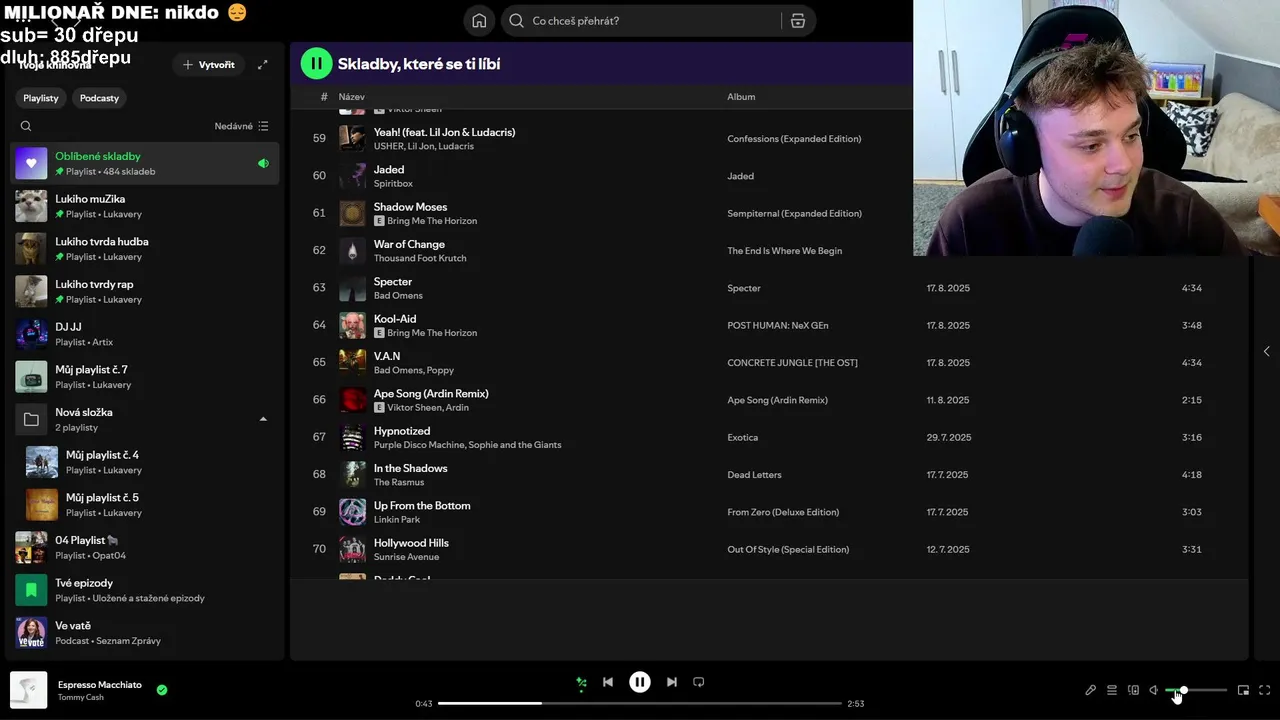This screenshot has height=720, width=1280.
Task: Enter full screen player icon
Action: coord(1265,690)
